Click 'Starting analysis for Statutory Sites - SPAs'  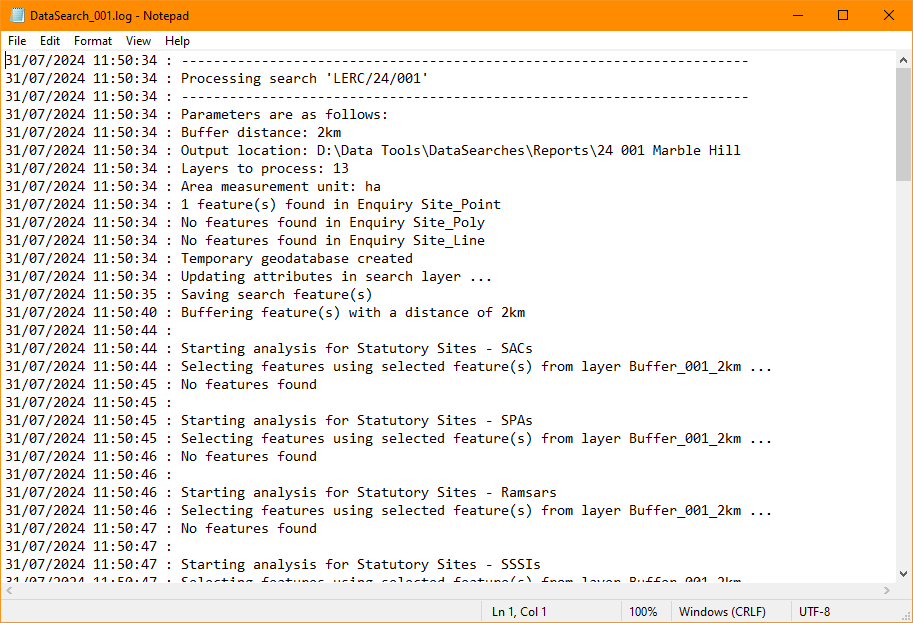pos(356,420)
